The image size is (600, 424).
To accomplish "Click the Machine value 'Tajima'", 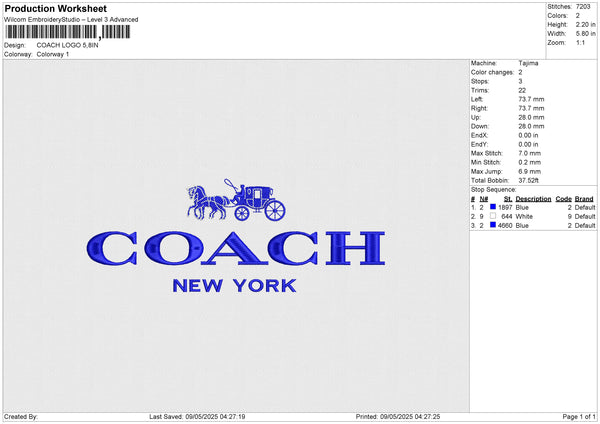I will click(528, 63).
